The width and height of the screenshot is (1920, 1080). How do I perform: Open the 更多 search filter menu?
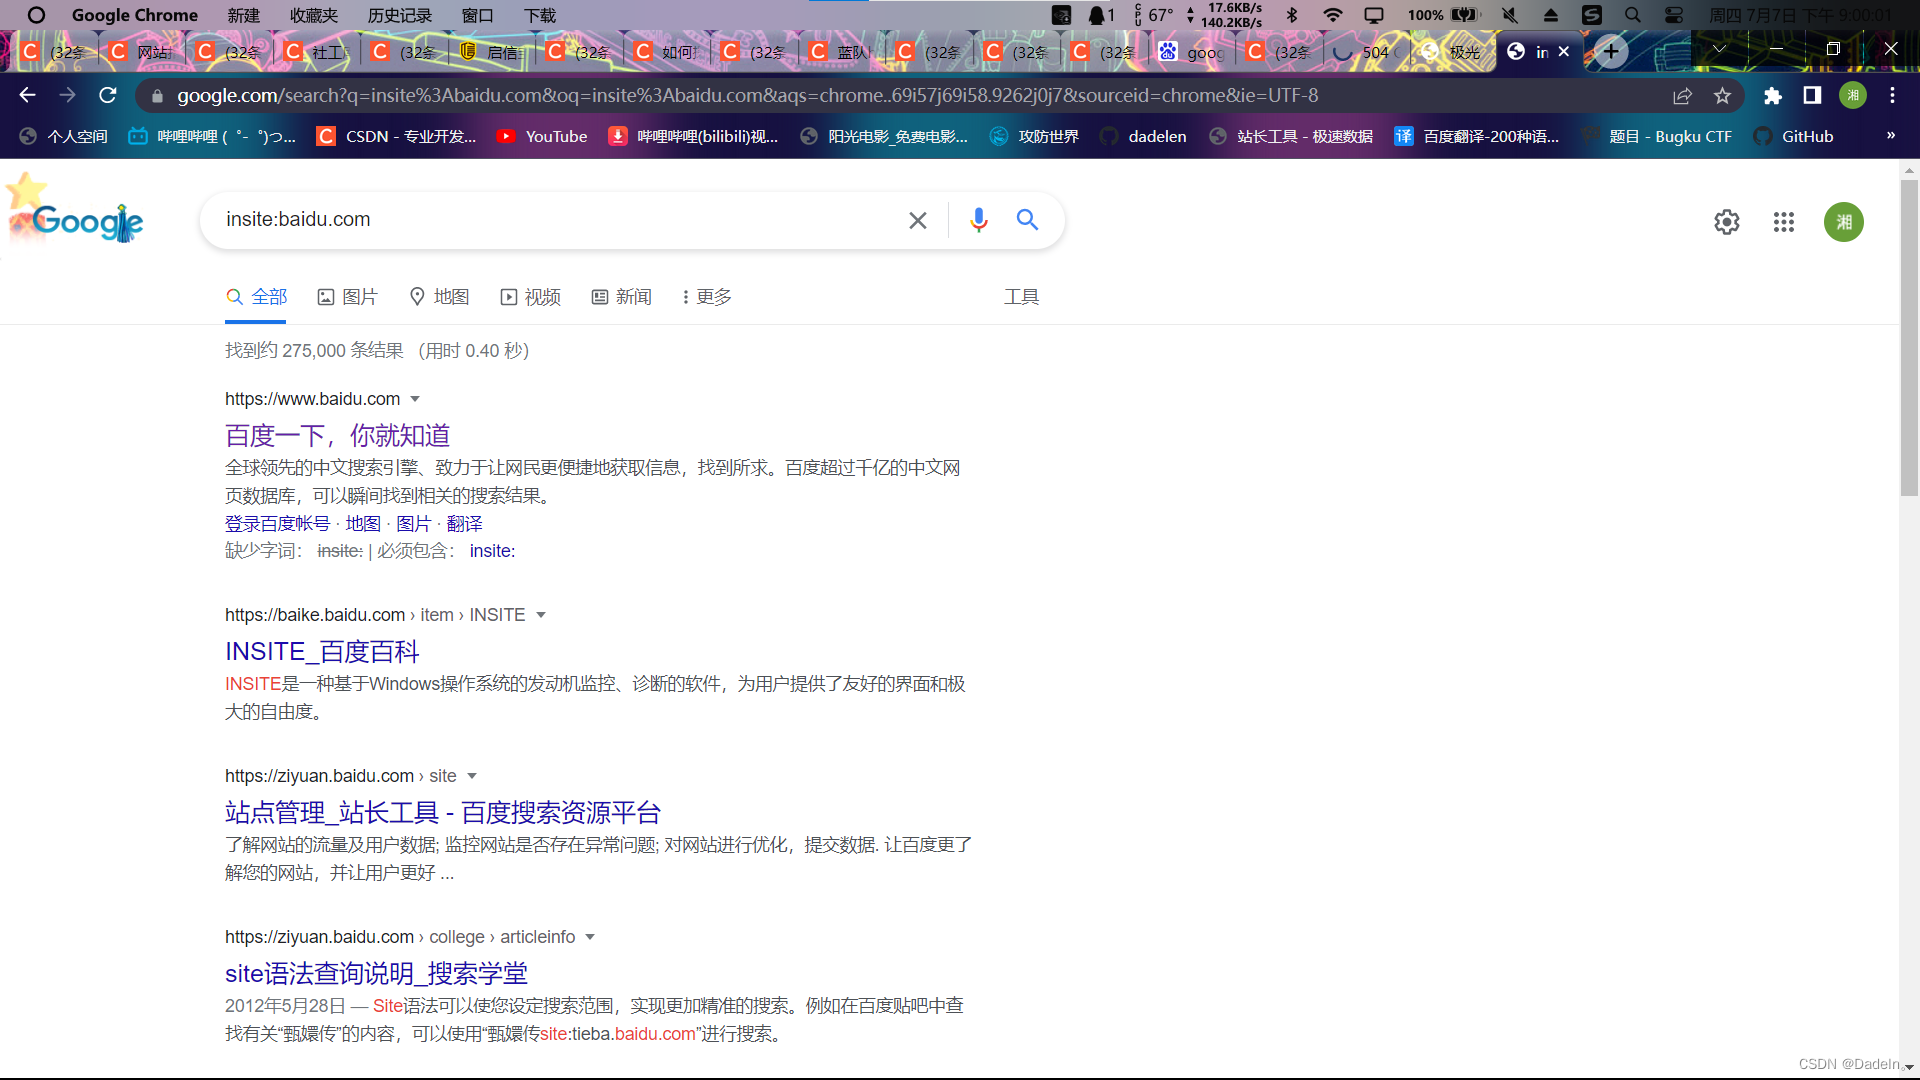tap(706, 297)
